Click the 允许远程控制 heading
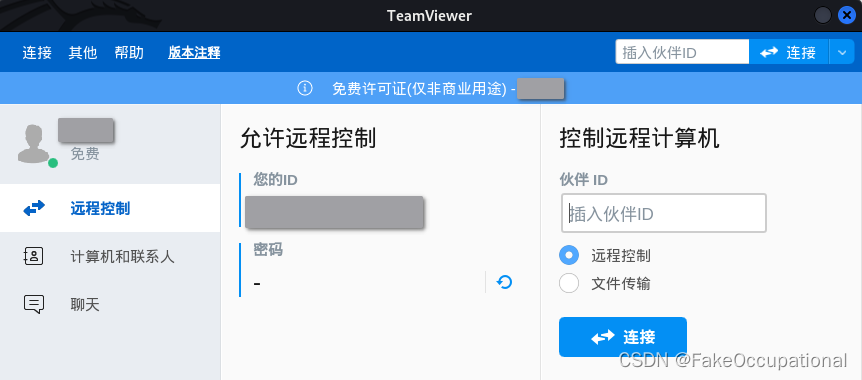 click(x=308, y=138)
